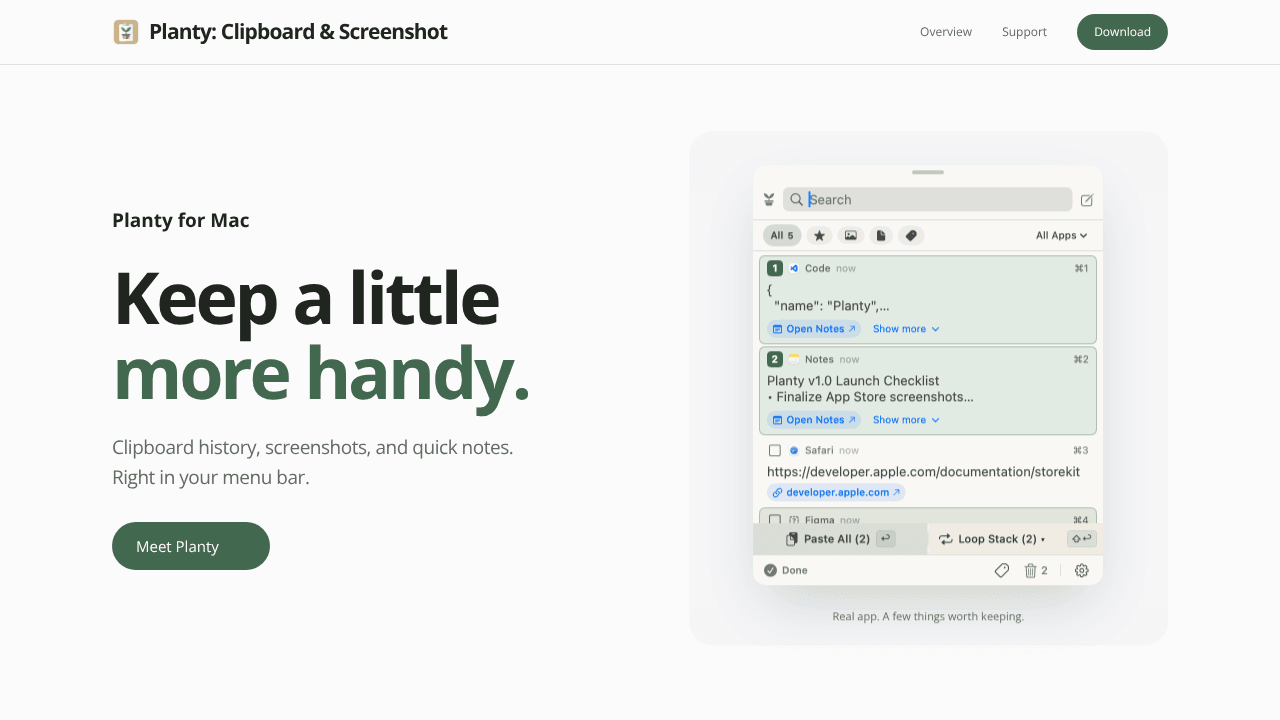
Task: Focus the Search field in Planty
Action: 927,199
